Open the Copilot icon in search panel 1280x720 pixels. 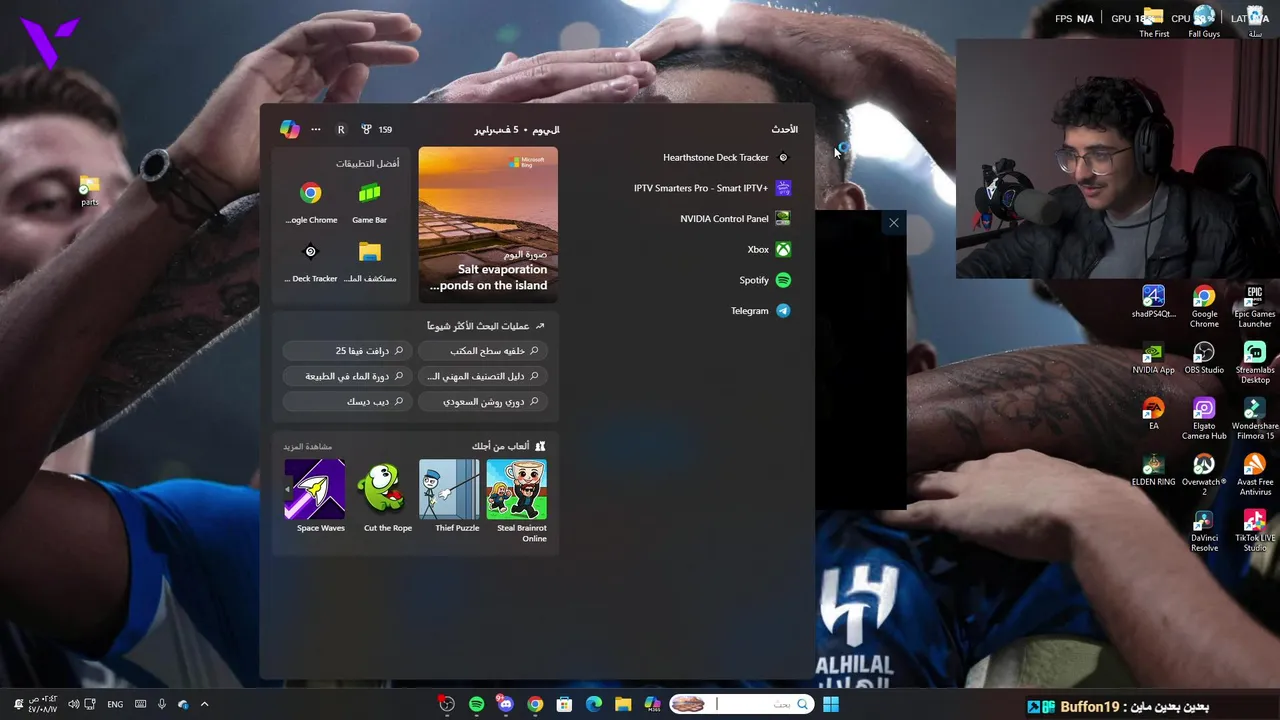(289, 129)
